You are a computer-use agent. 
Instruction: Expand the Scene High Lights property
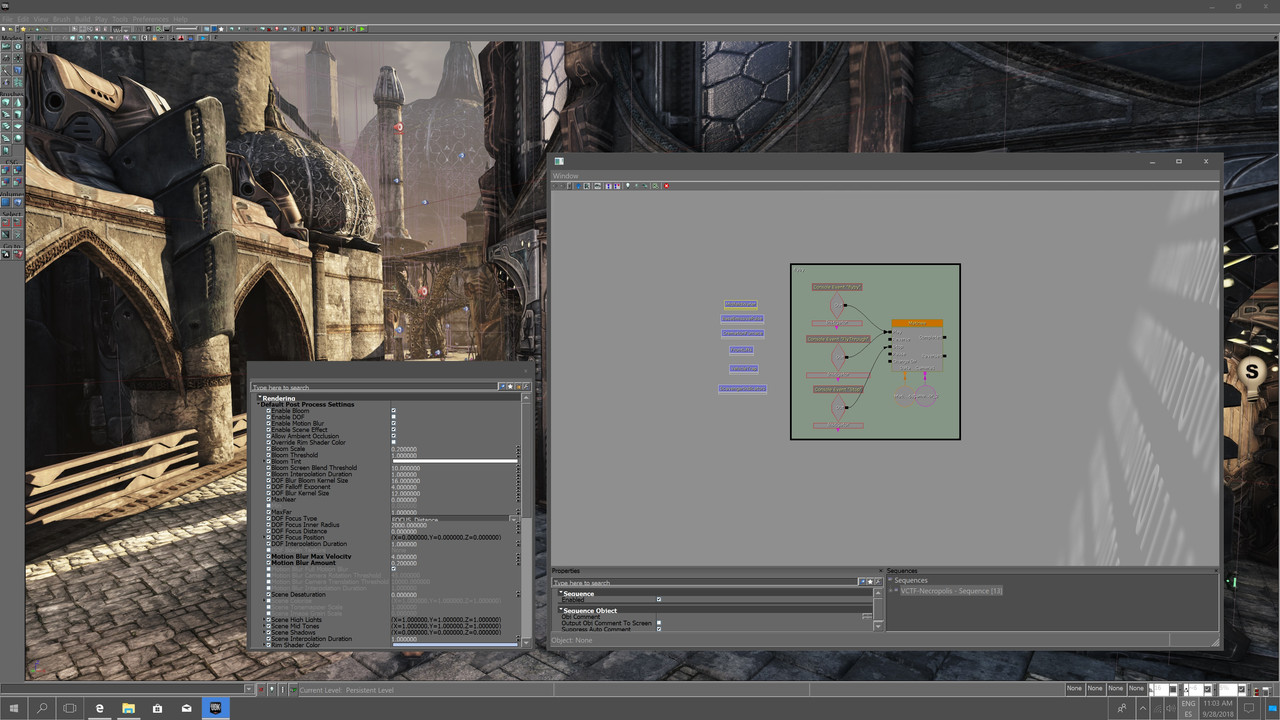(265, 620)
